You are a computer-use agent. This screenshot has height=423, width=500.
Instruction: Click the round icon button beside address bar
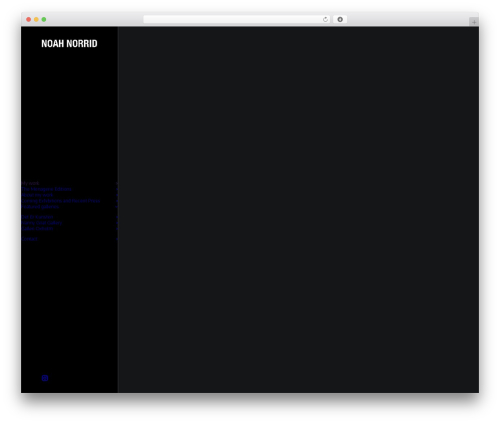pyautogui.click(x=340, y=19)
